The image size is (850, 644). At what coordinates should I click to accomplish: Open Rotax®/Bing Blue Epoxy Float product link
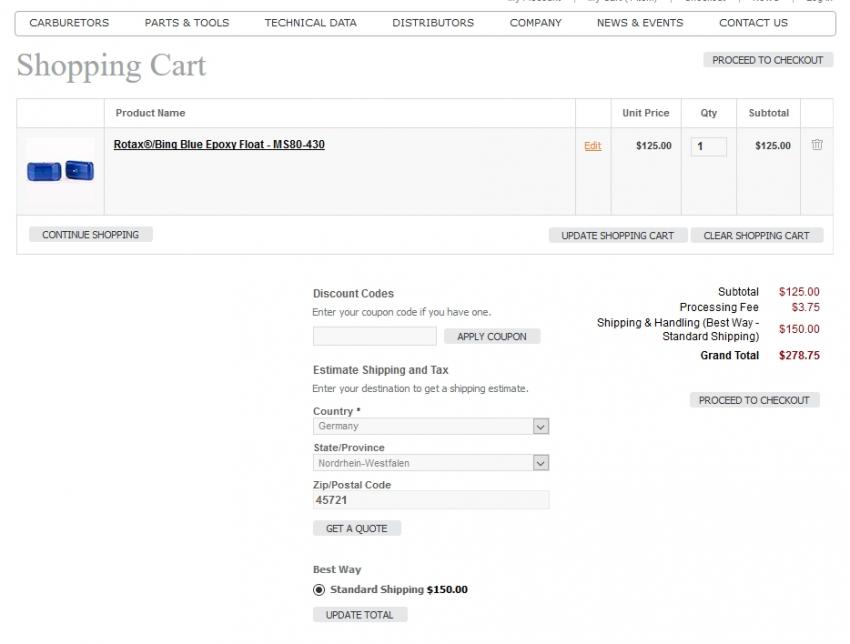[219, 145]
